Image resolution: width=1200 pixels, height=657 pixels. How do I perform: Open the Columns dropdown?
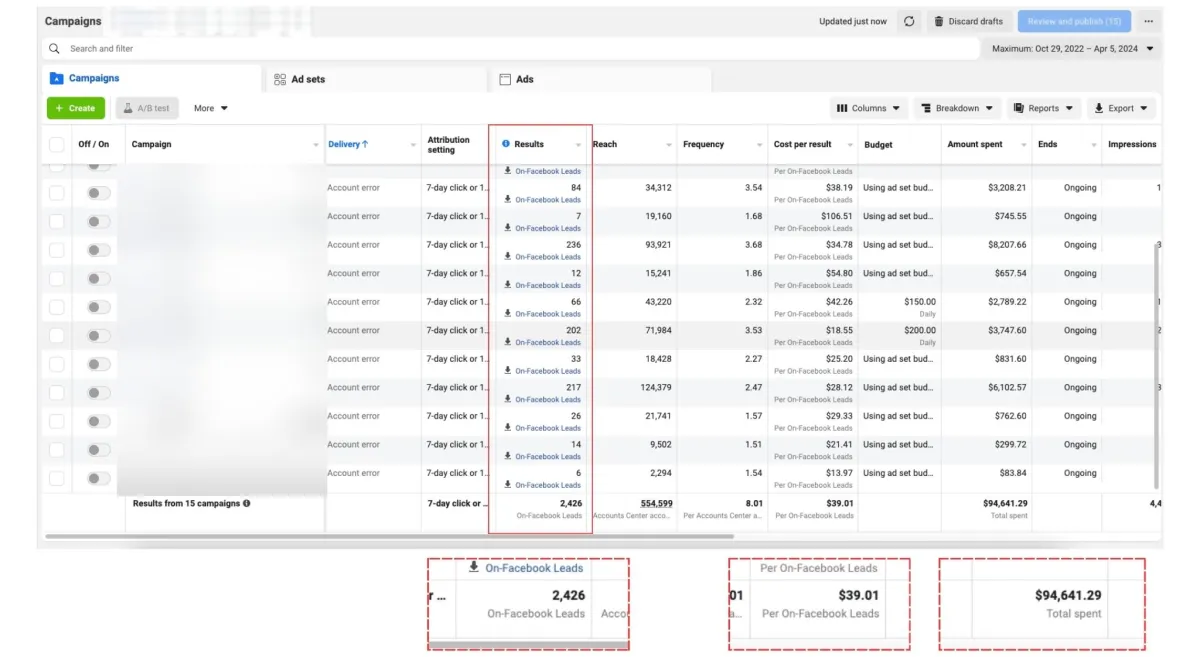(x=868, y=108)
